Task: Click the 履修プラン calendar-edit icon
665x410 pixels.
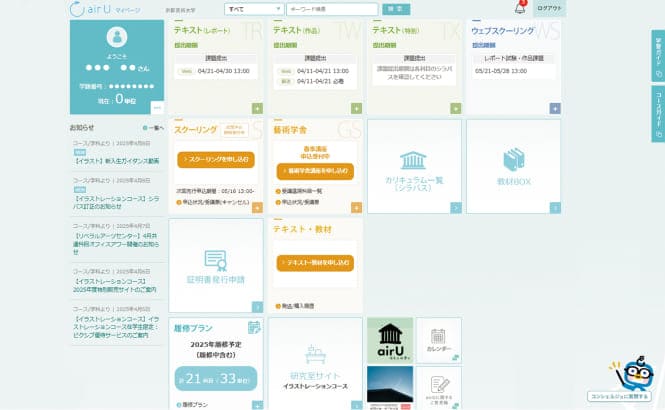Action: tap(254, 327)
